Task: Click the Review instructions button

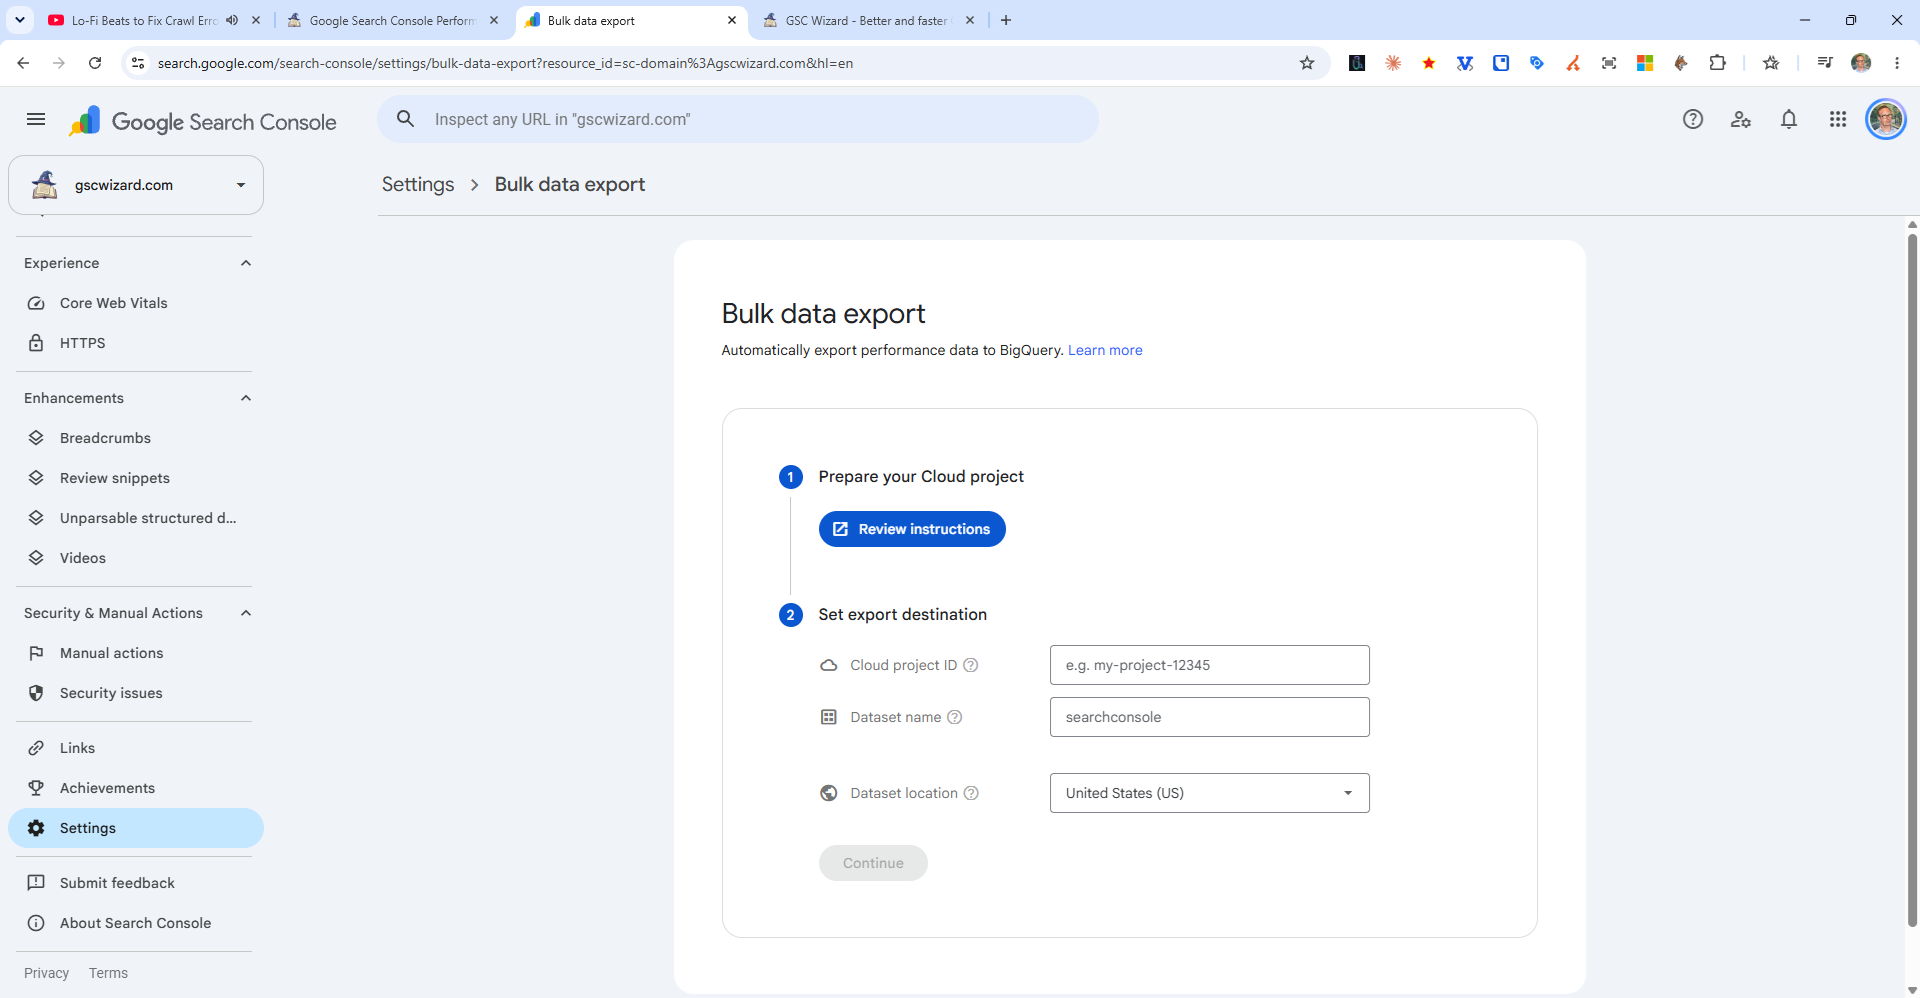Action: (x=912, y=529)
